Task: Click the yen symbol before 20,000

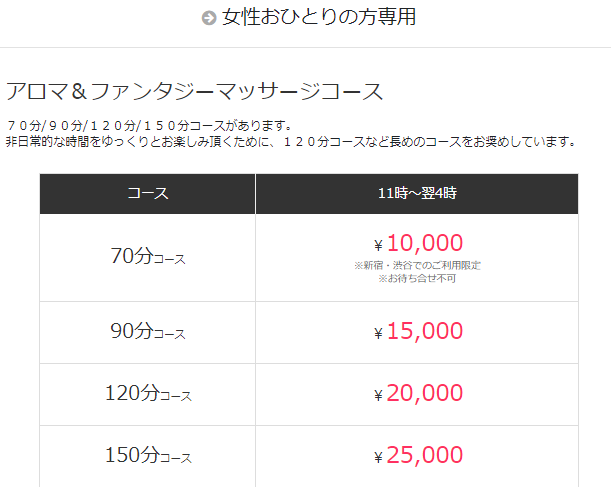Action: [x=379, y=397]
